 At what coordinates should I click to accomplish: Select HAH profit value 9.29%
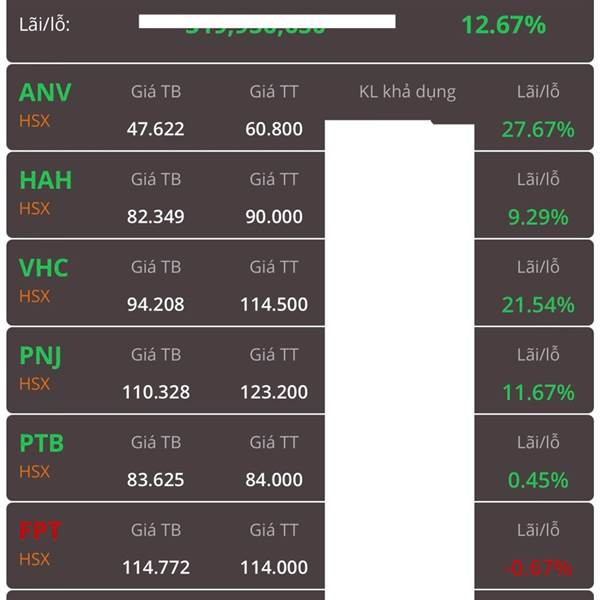[538, 217]
